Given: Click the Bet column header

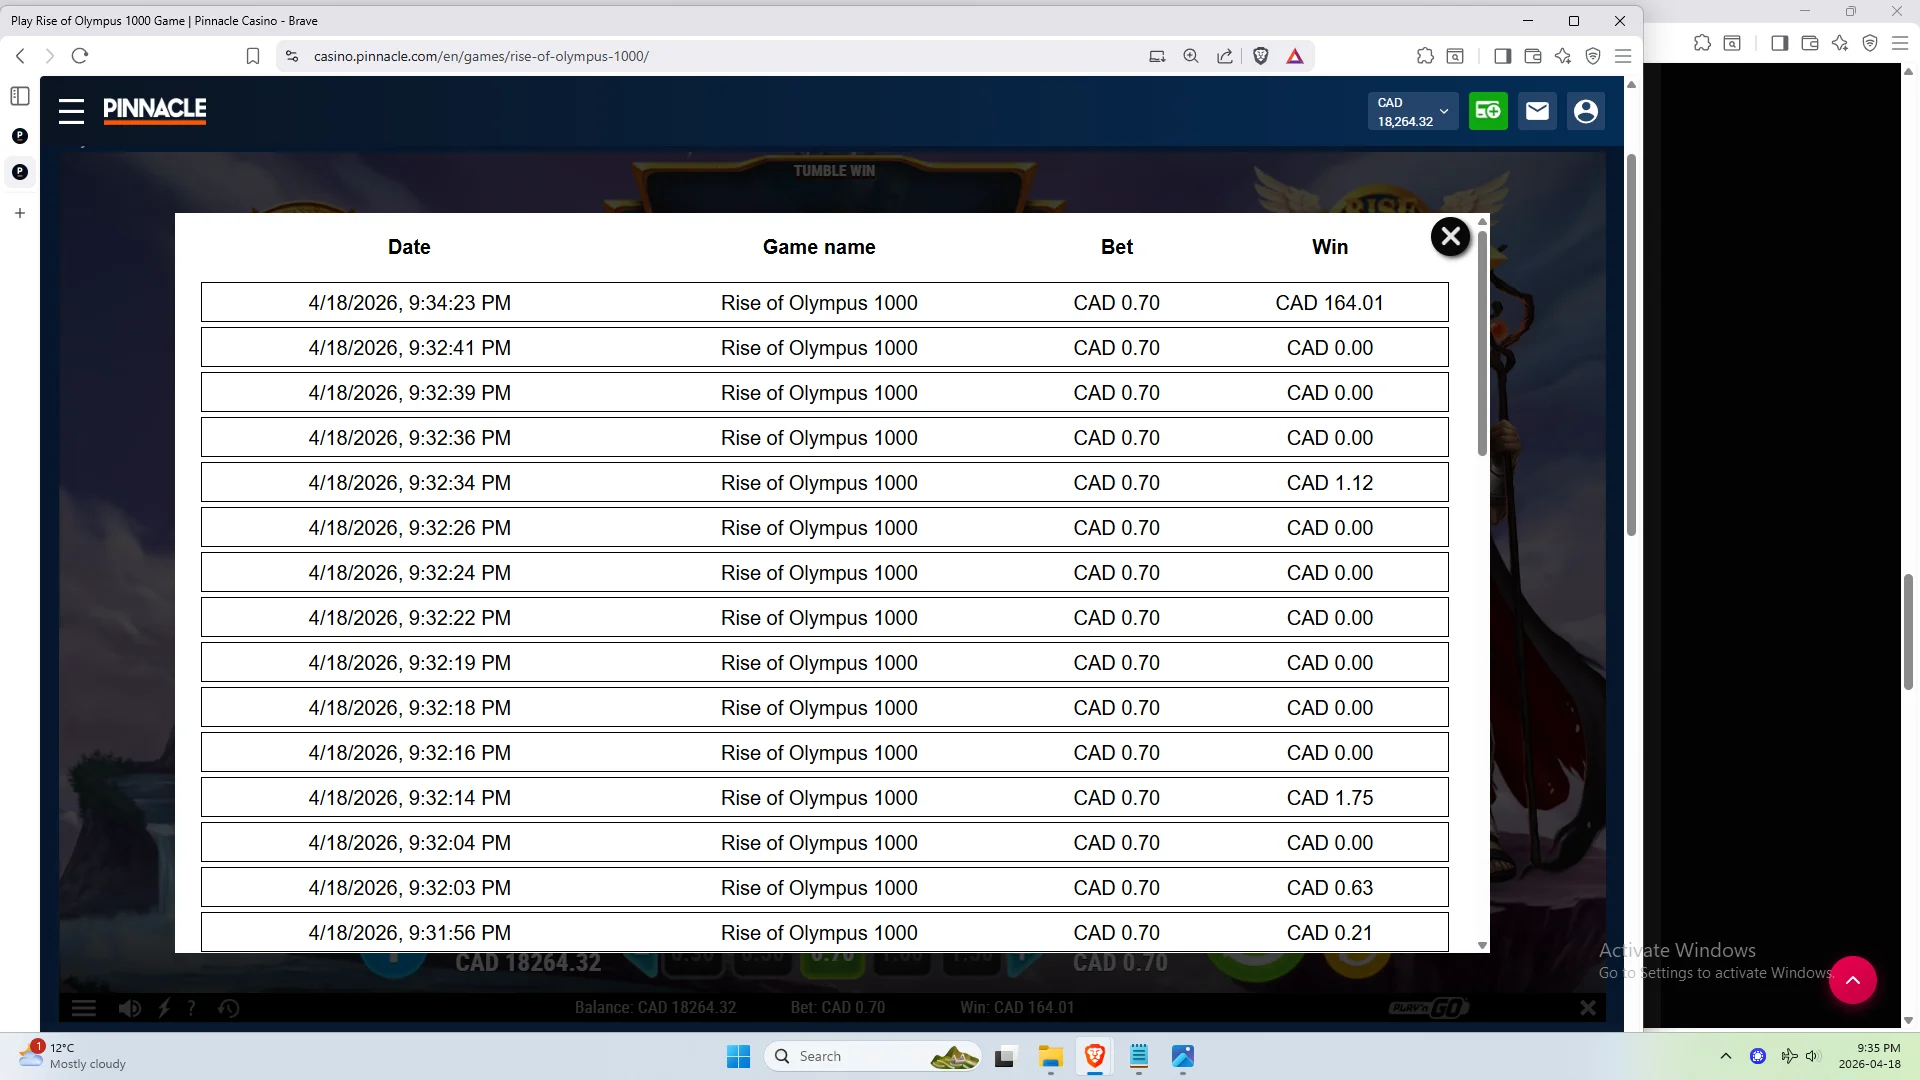Looking at the screenshot, I should pyautogui.click(x=1117, y=247).
